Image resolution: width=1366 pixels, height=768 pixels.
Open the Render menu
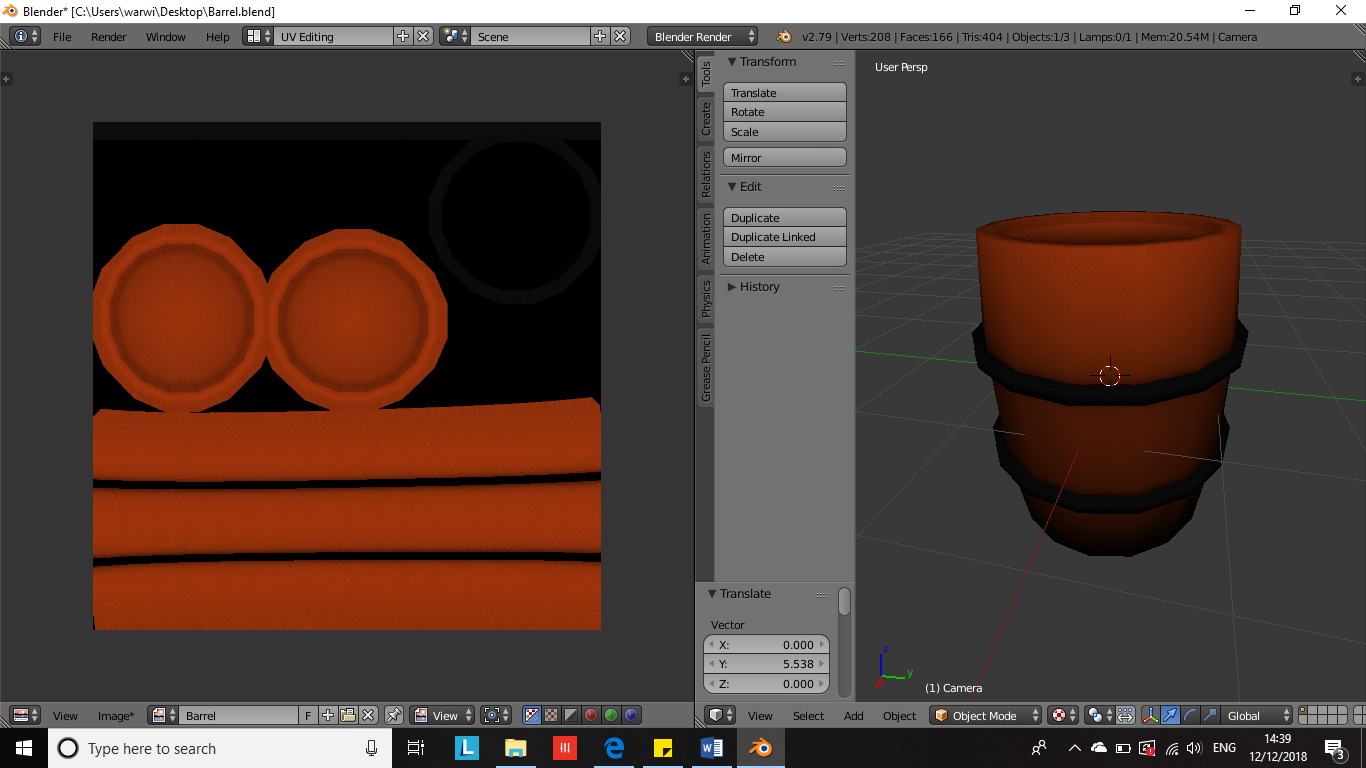click(108, 37)
